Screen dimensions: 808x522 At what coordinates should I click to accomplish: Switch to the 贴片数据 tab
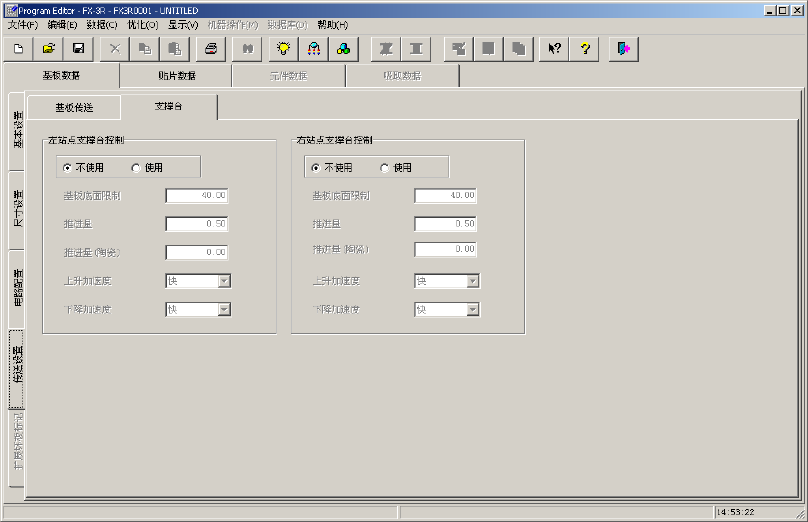coord(176,76)
